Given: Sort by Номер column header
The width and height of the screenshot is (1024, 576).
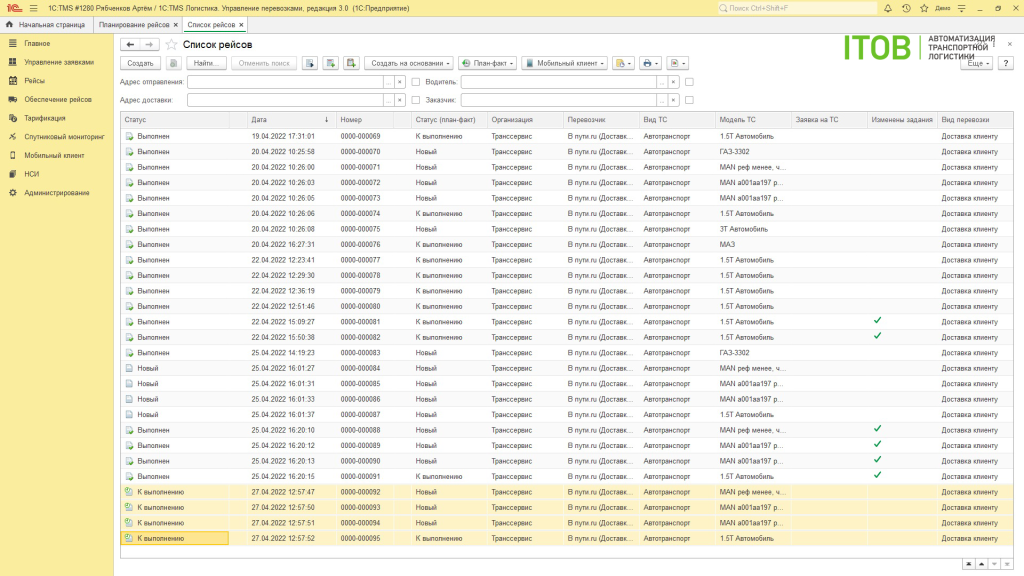Looking at the screenshot, I should (x=365, y=120).
